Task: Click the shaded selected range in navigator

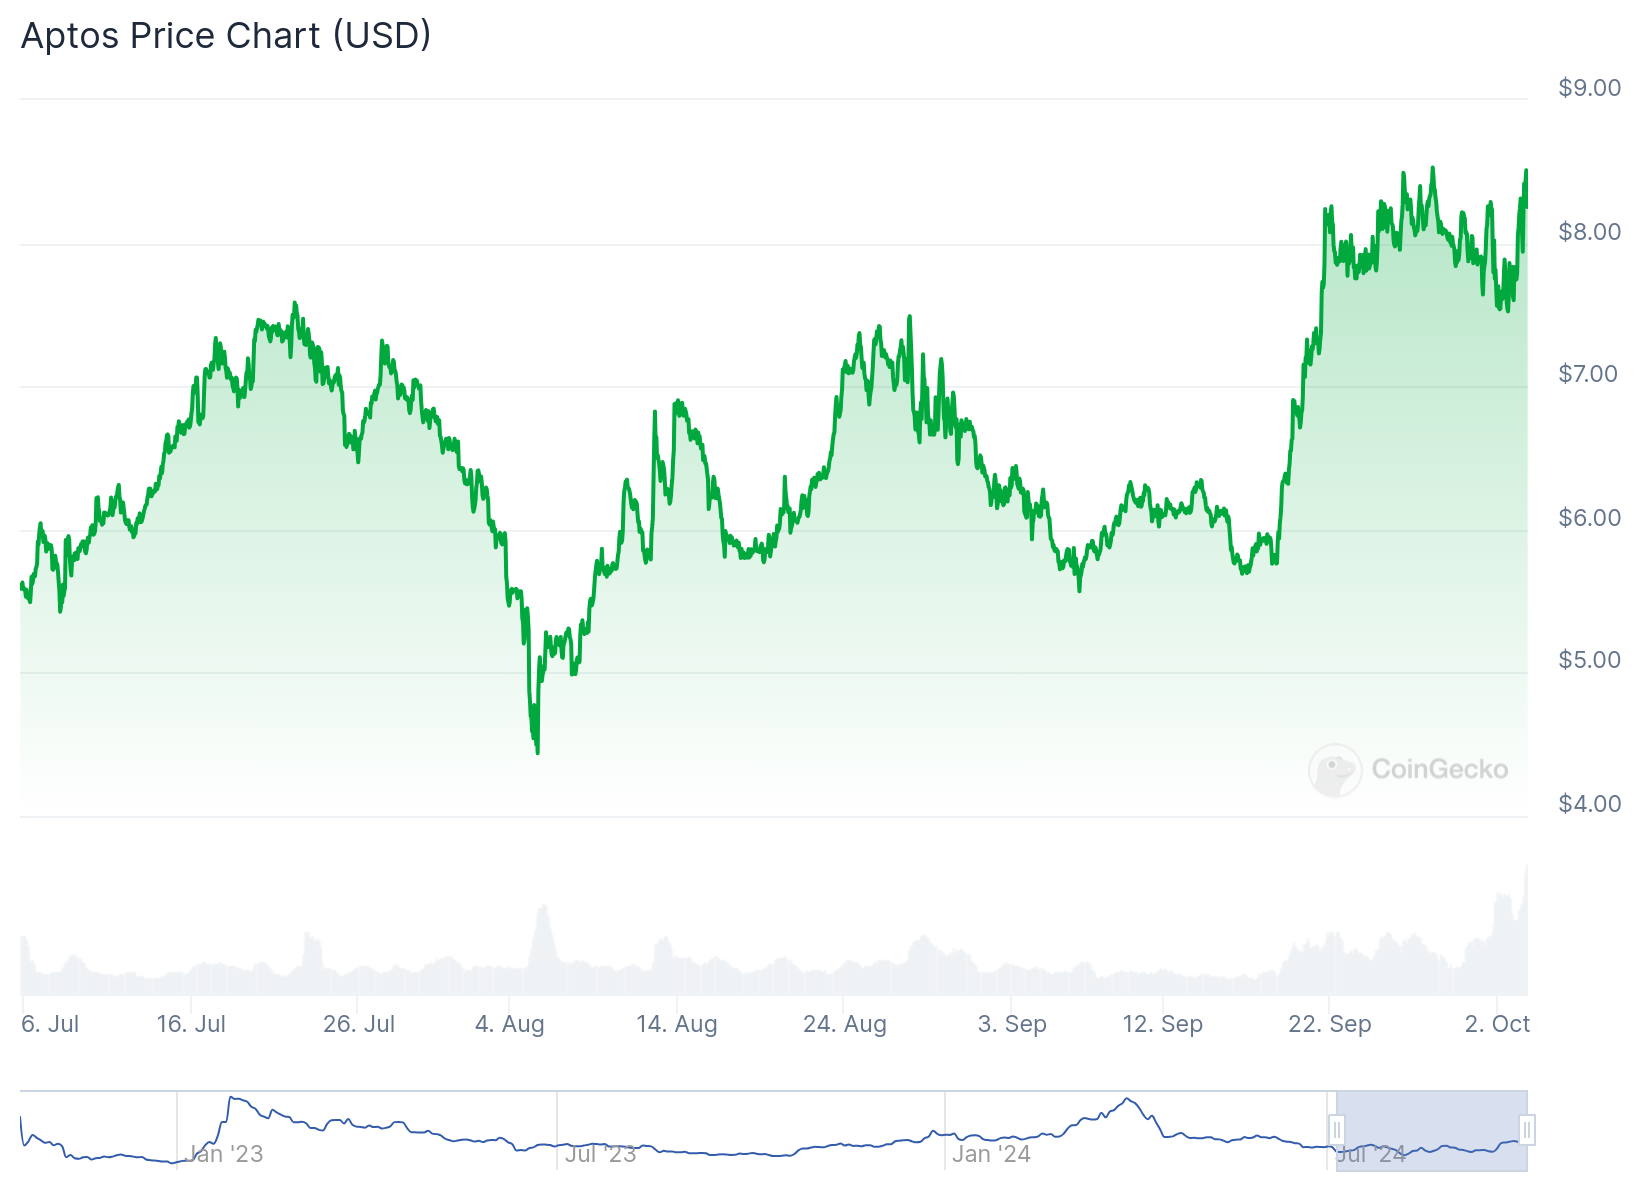Action: coord(1431,1131)
